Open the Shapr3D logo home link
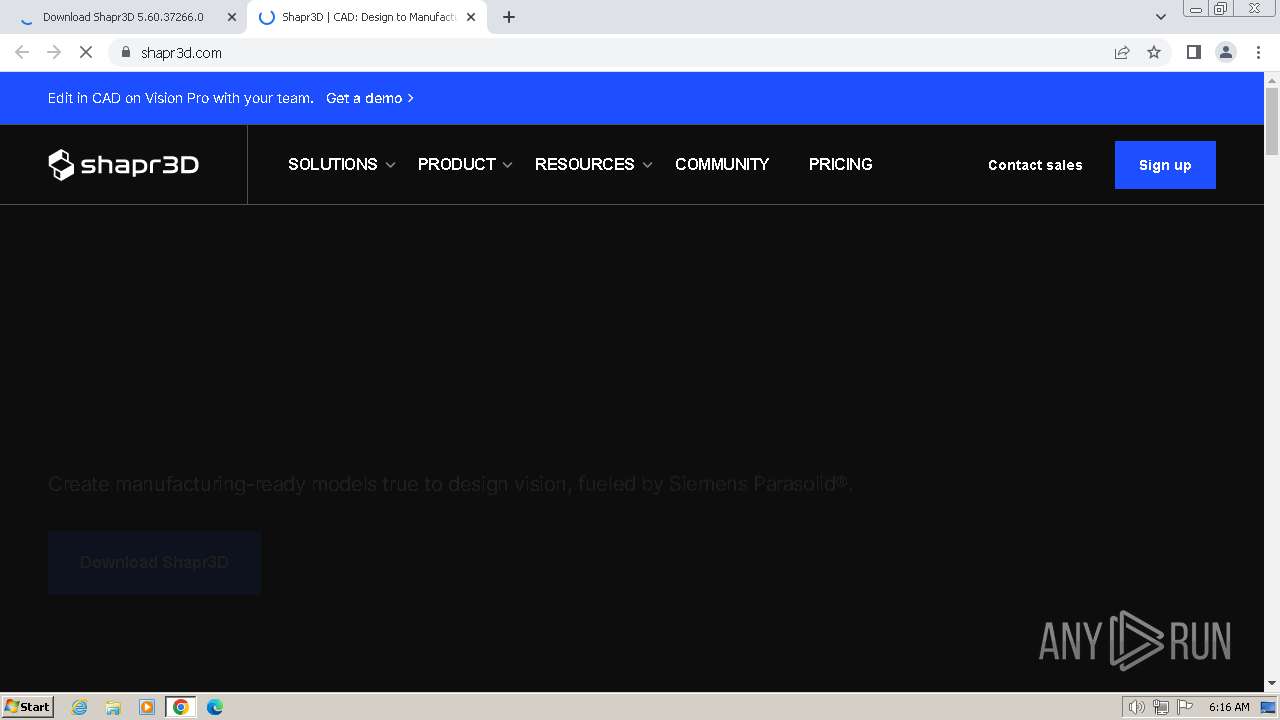This screenshot has width=1280, height=720. pyautogui.click(x=124, y=165)
